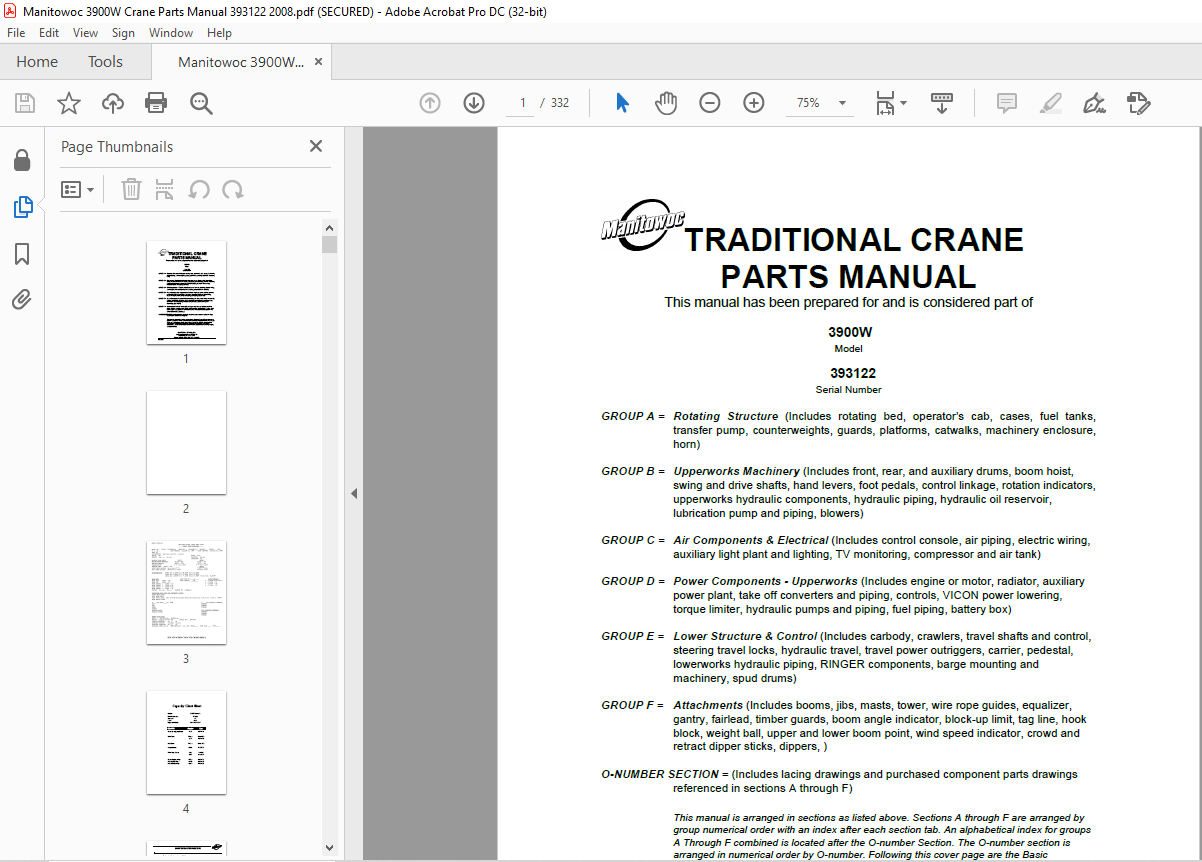Click thumbnail panel scroll down arrow
1202x862 pixels.
click(x=330, y=849)
